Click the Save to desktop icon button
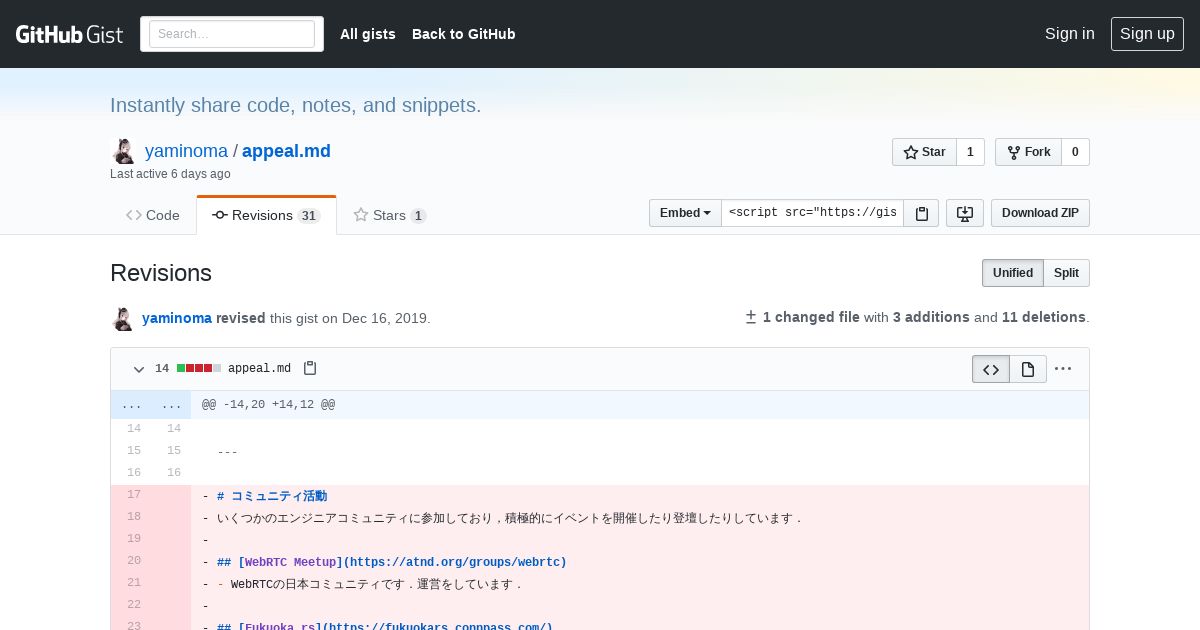1200x630 pixels. (965, 213)
